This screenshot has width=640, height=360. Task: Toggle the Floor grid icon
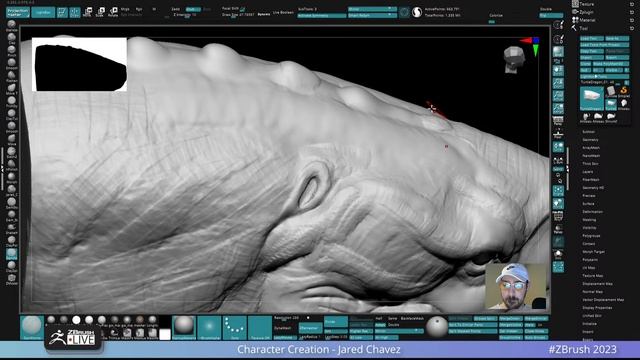(558, 134)
